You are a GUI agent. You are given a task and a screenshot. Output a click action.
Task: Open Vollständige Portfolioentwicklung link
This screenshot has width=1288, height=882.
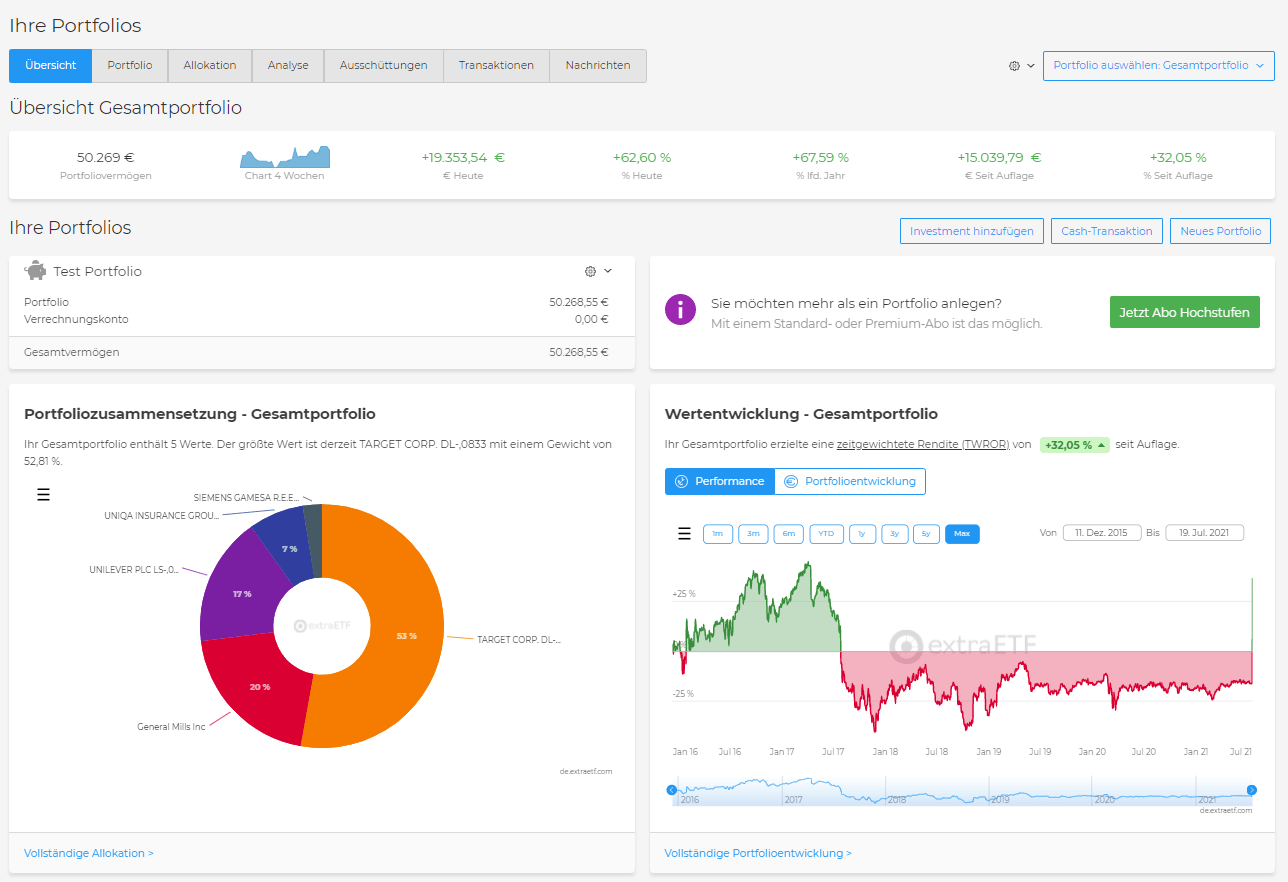[x=758, y=853]
